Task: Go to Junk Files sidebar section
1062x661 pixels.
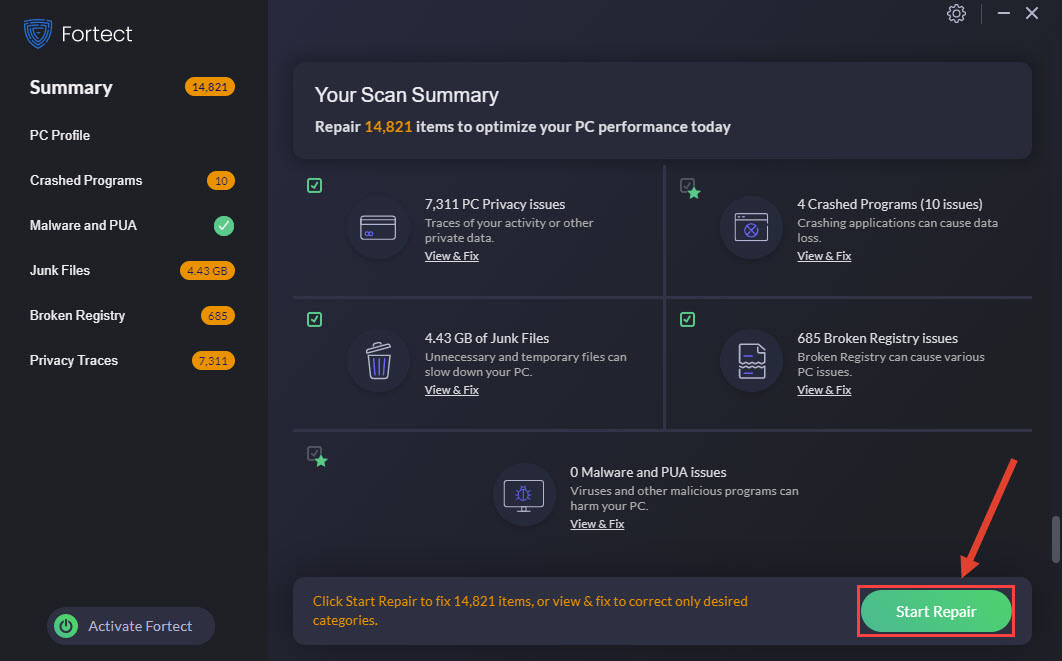Action: tap(60, 270)
